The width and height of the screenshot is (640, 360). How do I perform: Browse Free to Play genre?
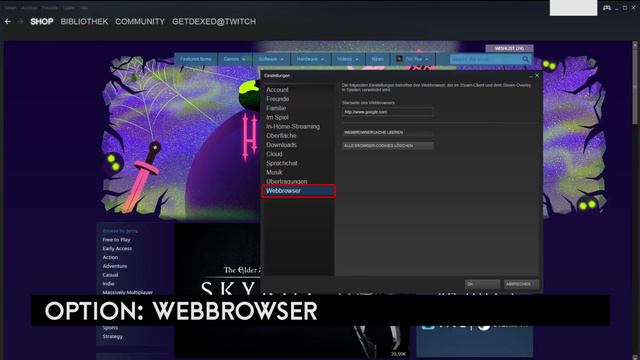coord(116,240)
